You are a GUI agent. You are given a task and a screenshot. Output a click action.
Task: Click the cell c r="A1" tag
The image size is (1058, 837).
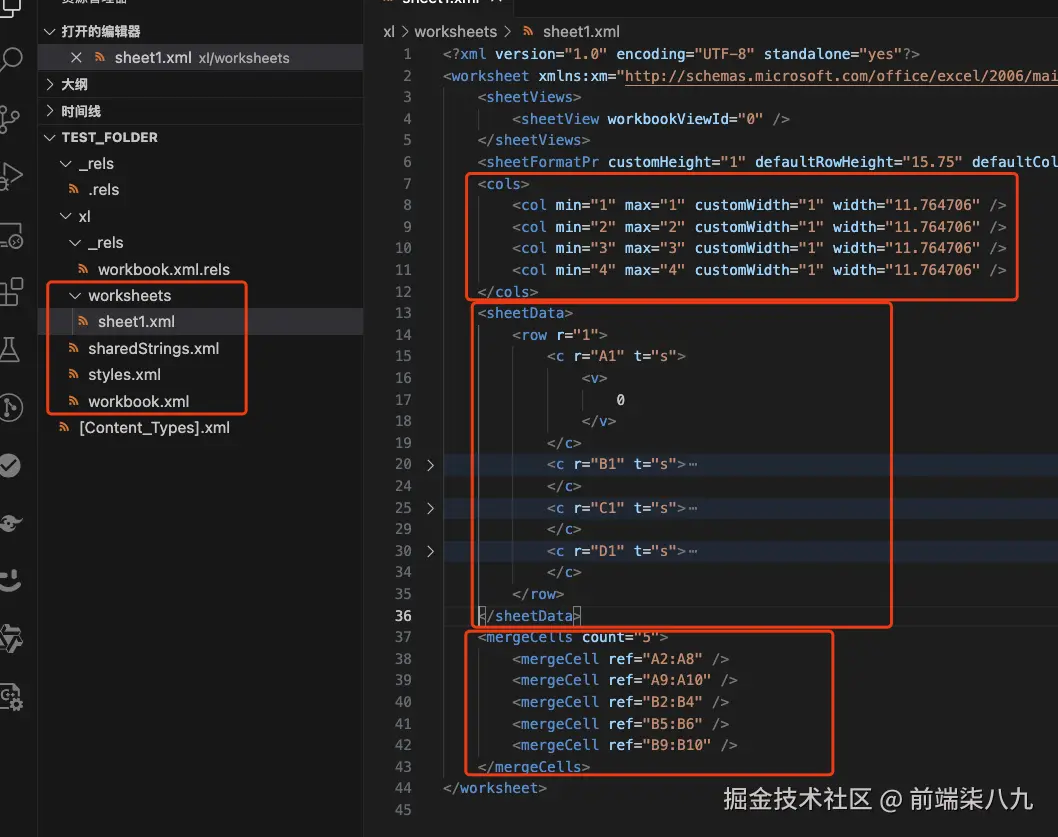(x=616, y=356)
